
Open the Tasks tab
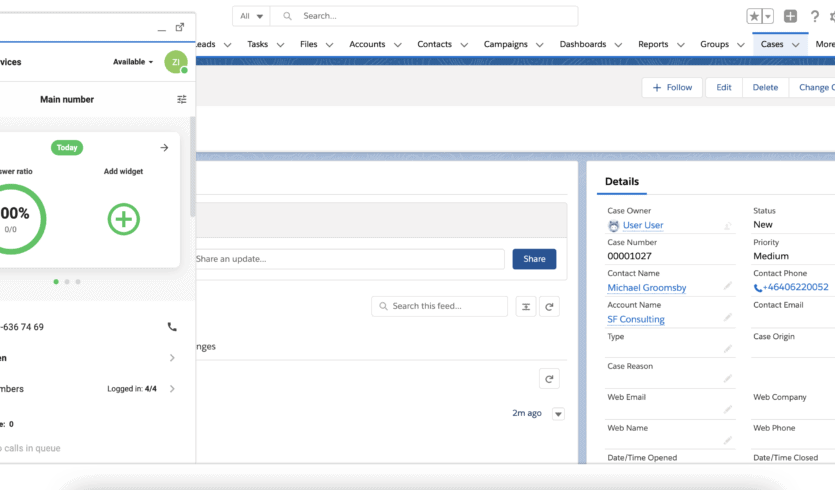(257, 44)
